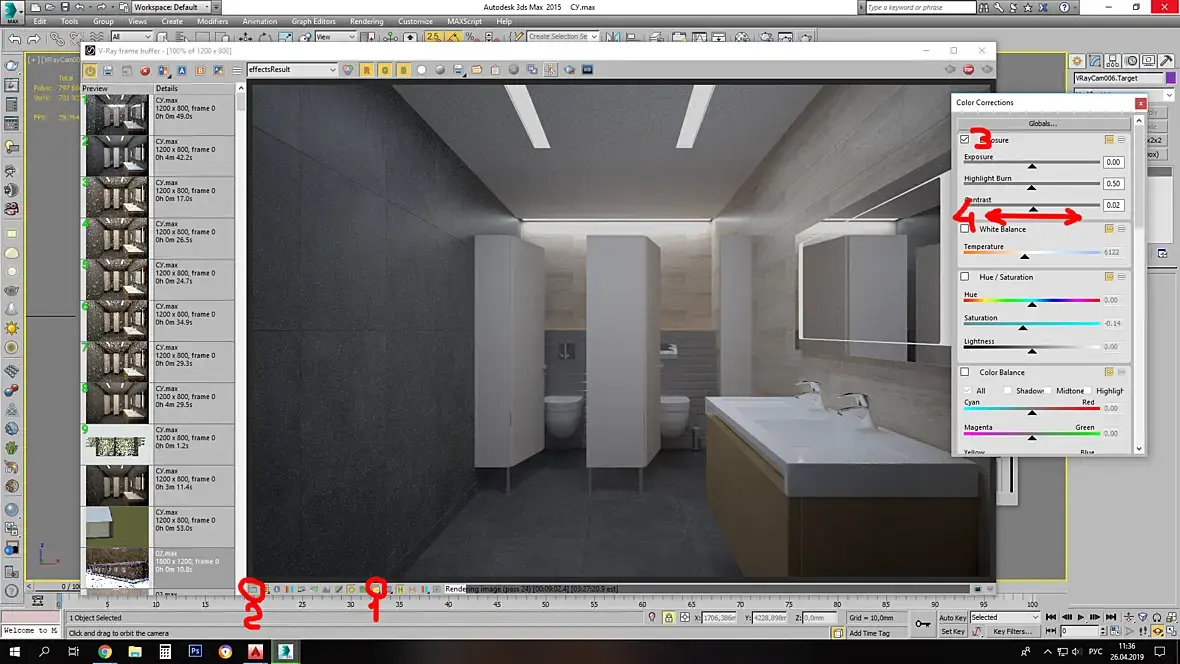Click the Exposure value field 0.00
The height and width of the screenshot is (664, 1180).
pyautogui.click(x=1113, y=163)
